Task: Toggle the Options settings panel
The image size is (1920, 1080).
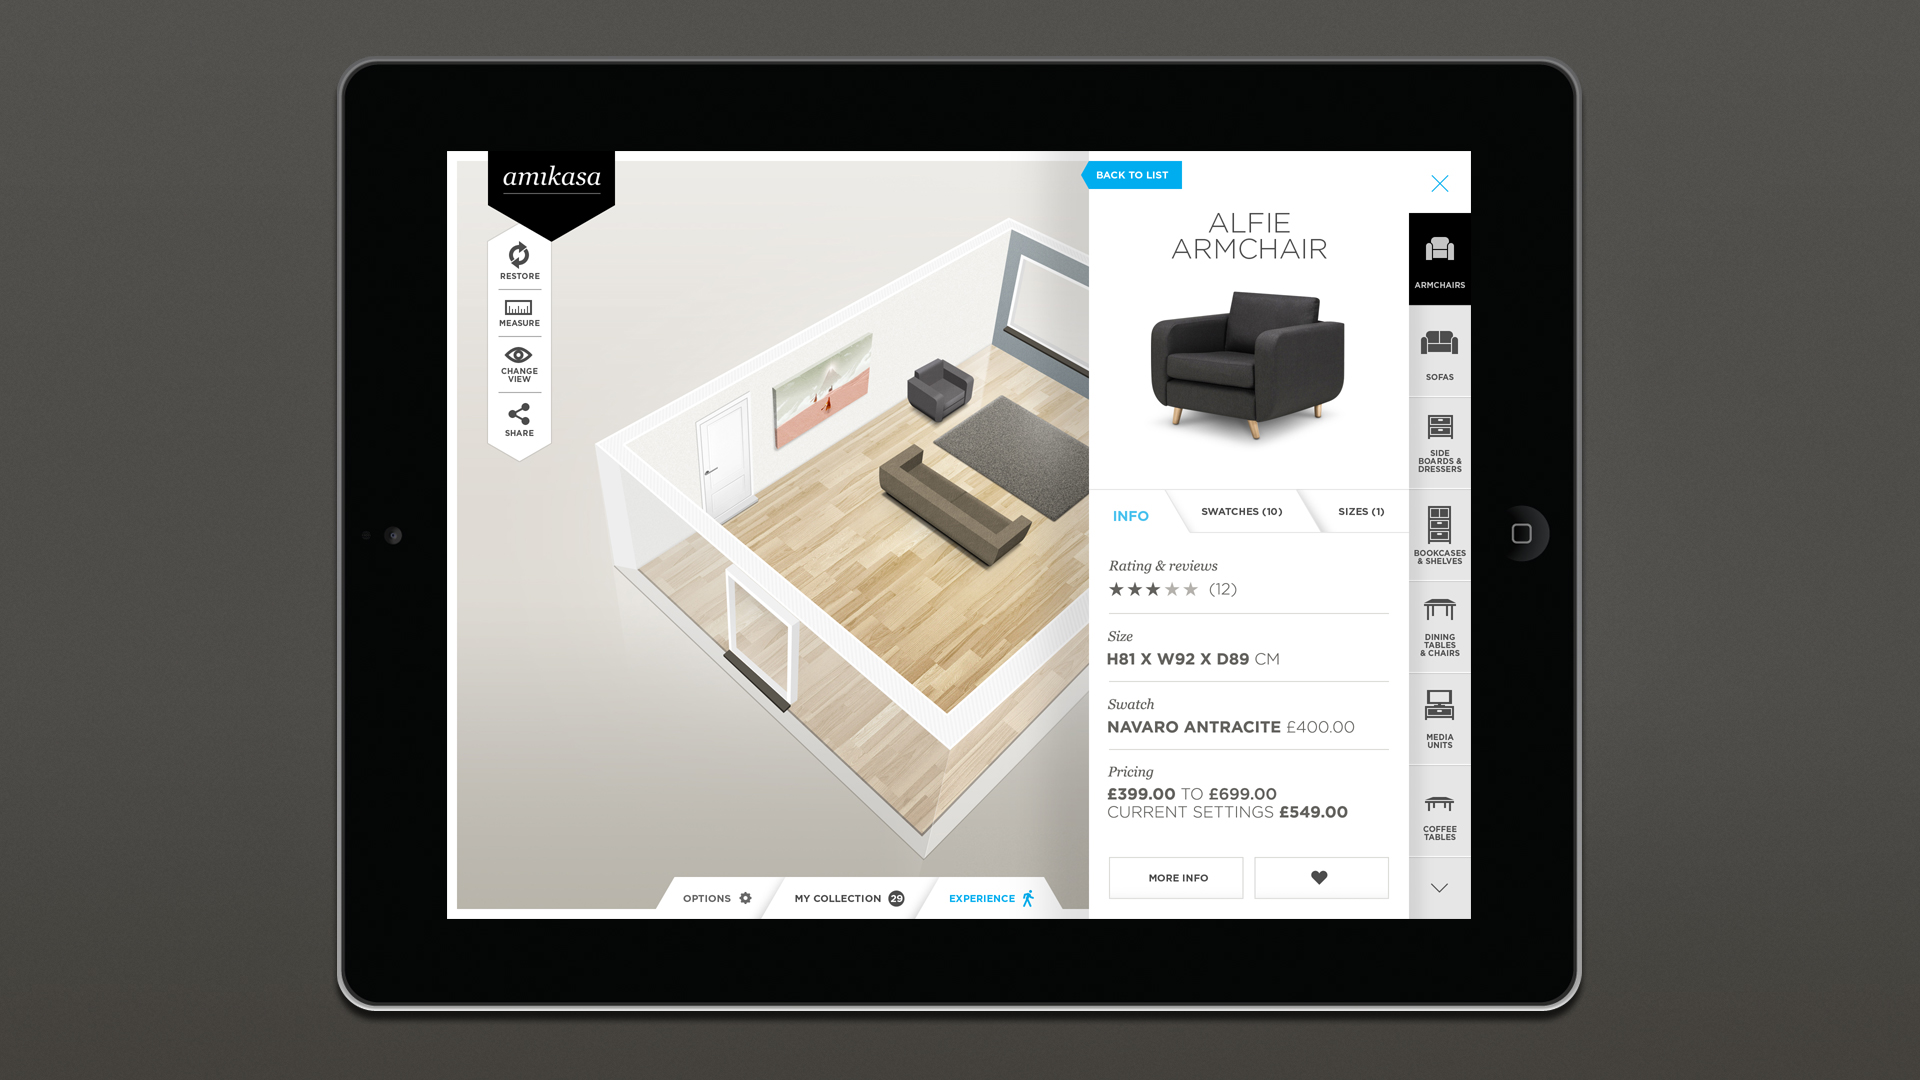Action: 716,898
